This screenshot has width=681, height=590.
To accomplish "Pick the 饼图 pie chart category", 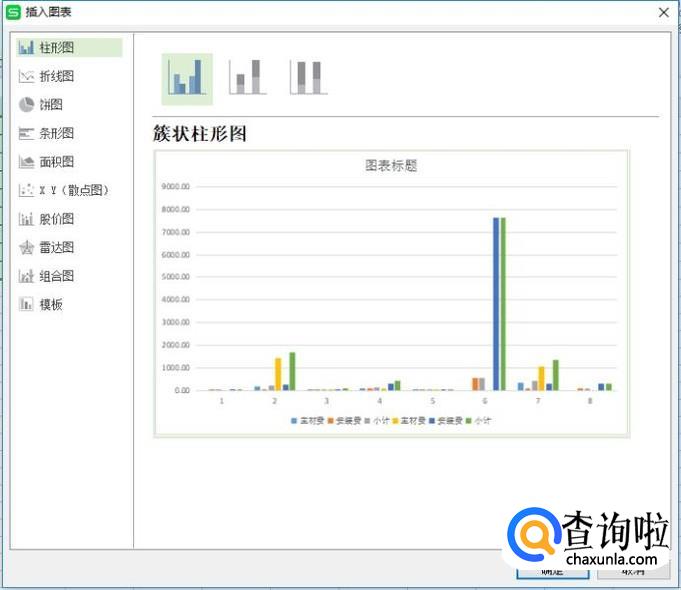I will pyautogui.click(x=41, y=104).
